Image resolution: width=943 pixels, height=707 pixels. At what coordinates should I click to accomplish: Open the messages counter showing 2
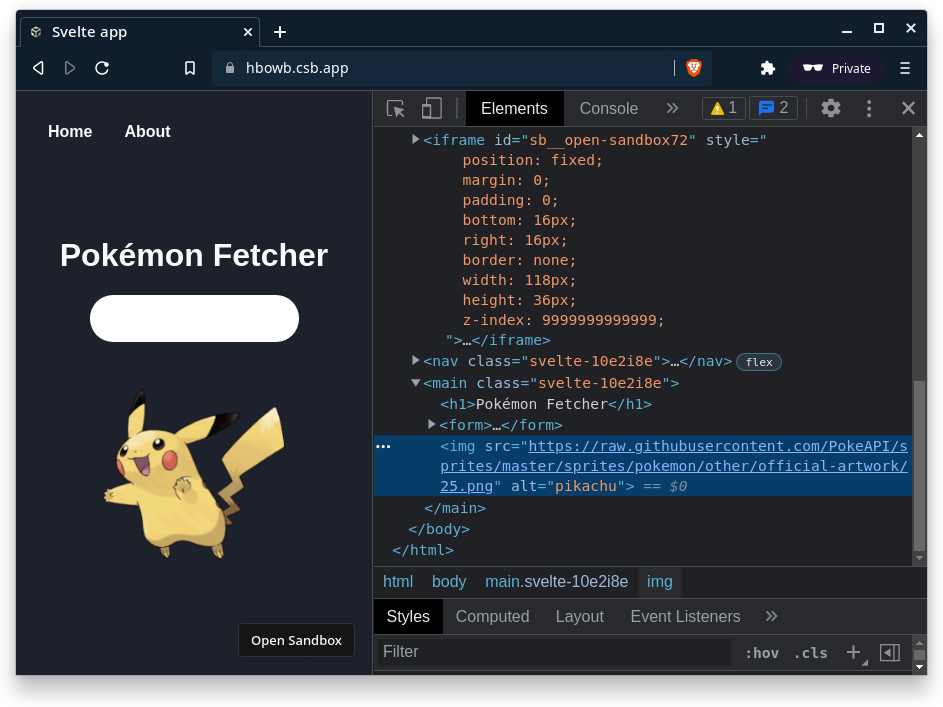[x=773, y=108]
